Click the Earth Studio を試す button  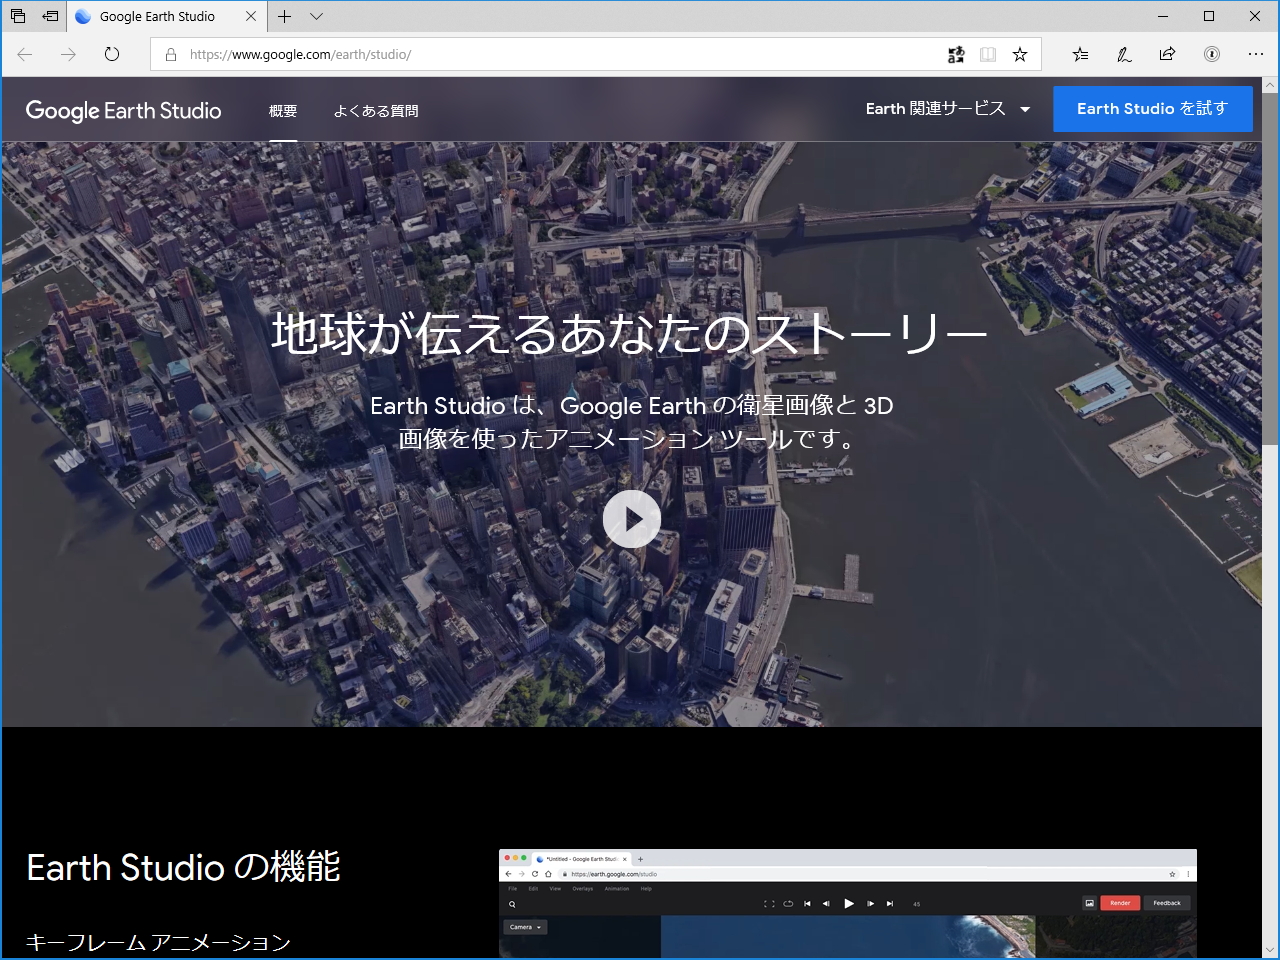(x=1152, y=108)
